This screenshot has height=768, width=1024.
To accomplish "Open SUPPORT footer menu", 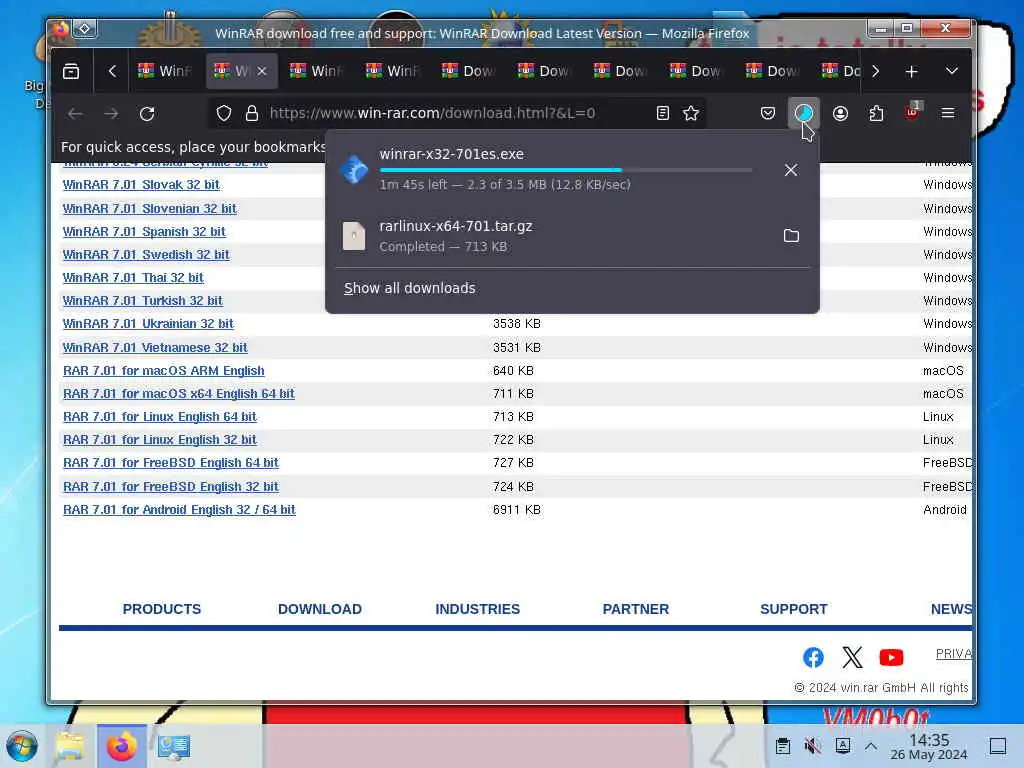I will pyautogui.click(x=793, y=609).
